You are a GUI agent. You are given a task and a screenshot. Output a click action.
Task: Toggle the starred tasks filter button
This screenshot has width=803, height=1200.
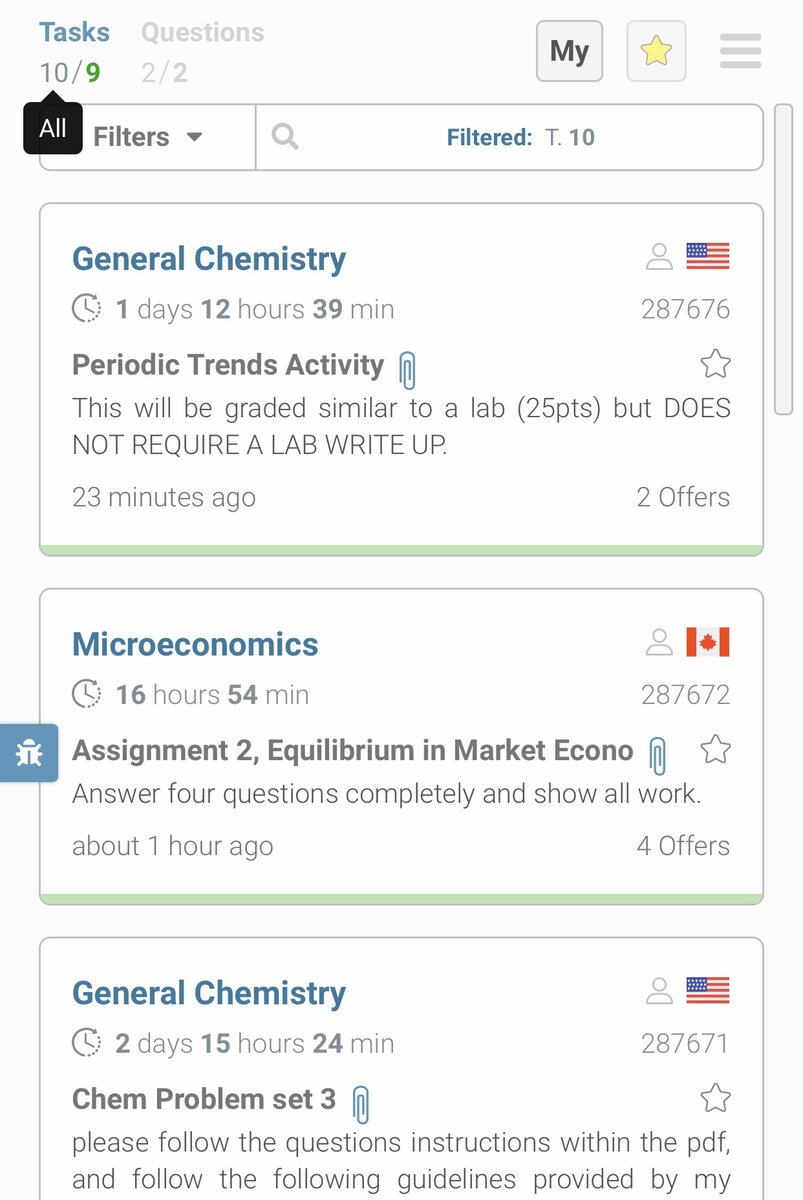click(656, 51)
